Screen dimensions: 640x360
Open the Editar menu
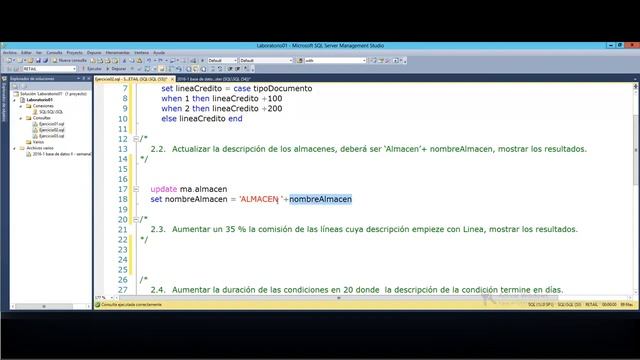(x=26, y=53)
